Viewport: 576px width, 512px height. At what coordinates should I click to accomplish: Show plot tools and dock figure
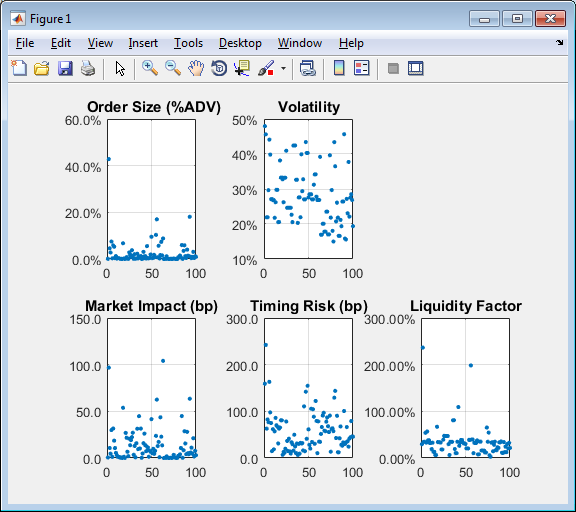pos(416,68)
